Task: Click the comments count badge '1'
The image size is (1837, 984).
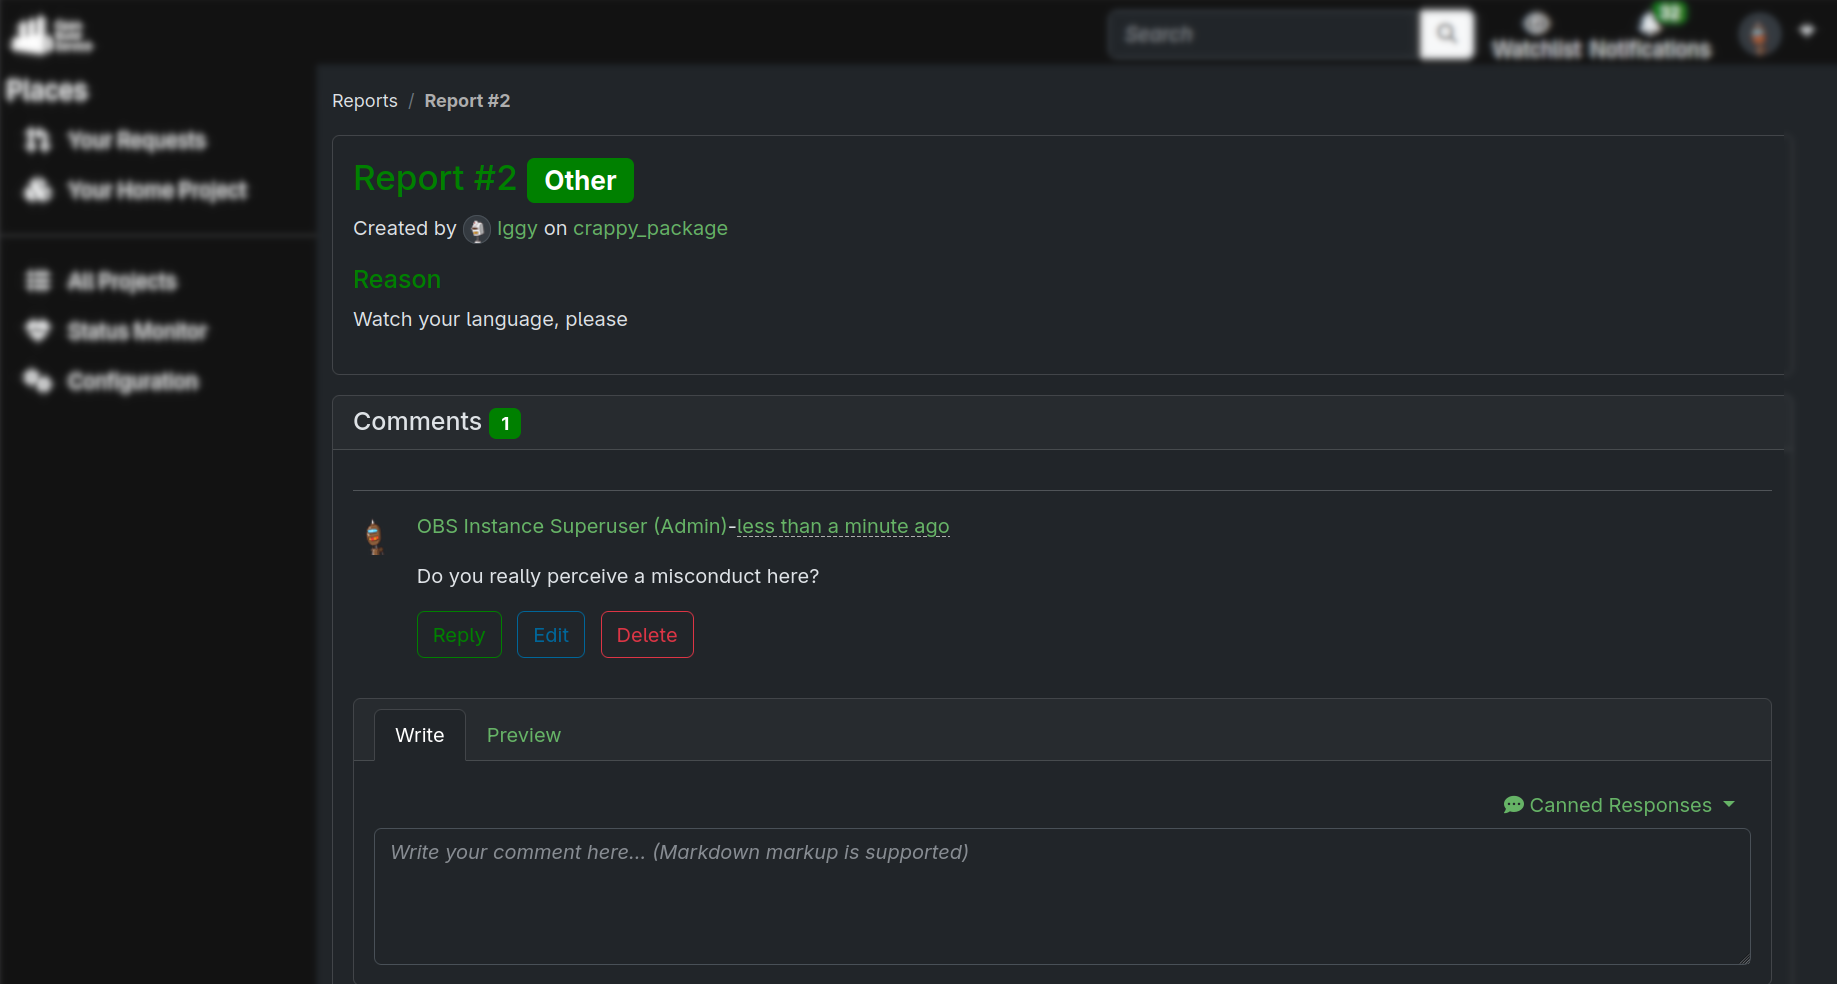Action: click(505, 423)
